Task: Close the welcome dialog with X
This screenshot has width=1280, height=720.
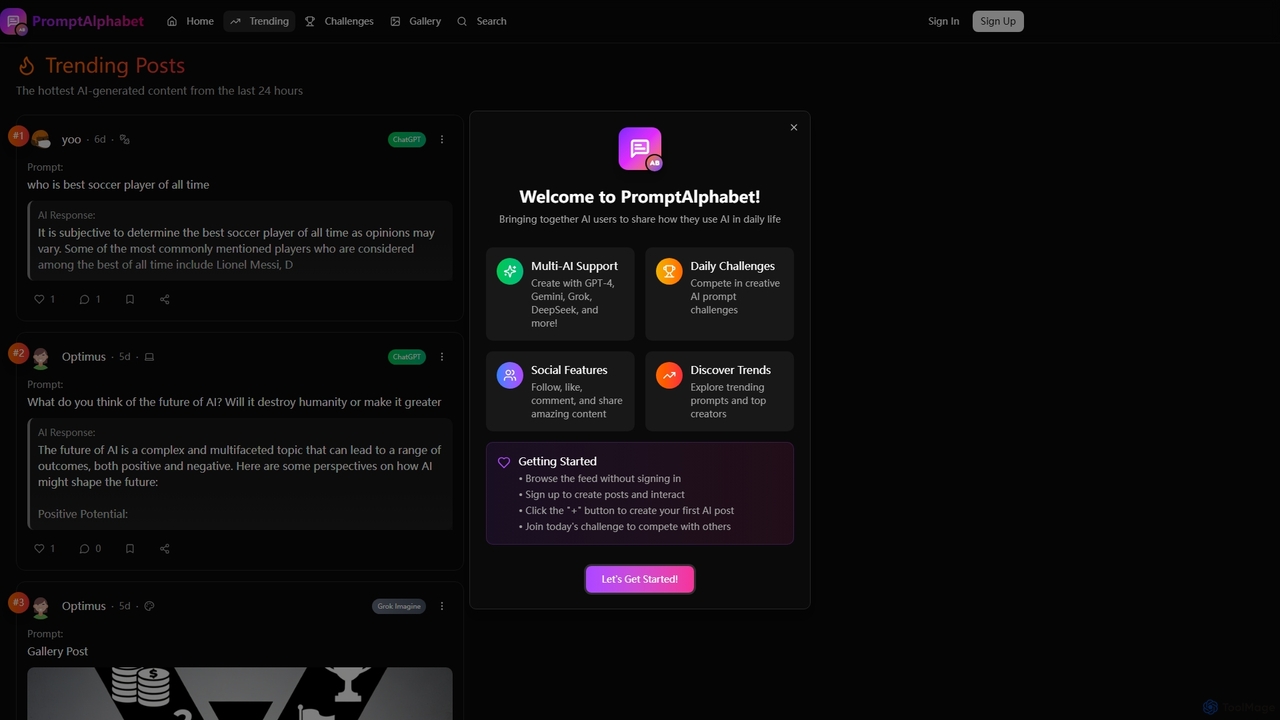Action: (794, 127)
